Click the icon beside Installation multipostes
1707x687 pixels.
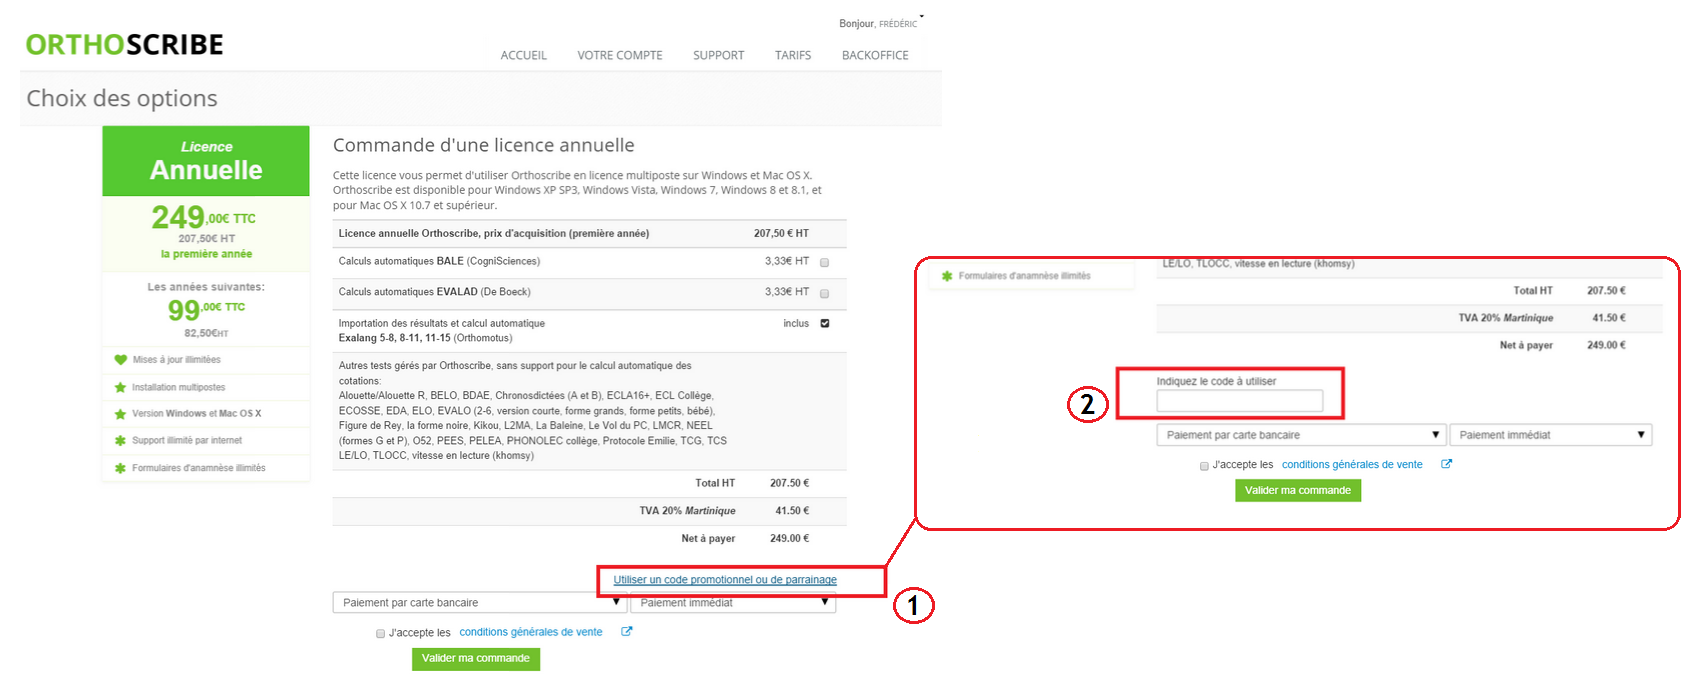pos(120,387)
